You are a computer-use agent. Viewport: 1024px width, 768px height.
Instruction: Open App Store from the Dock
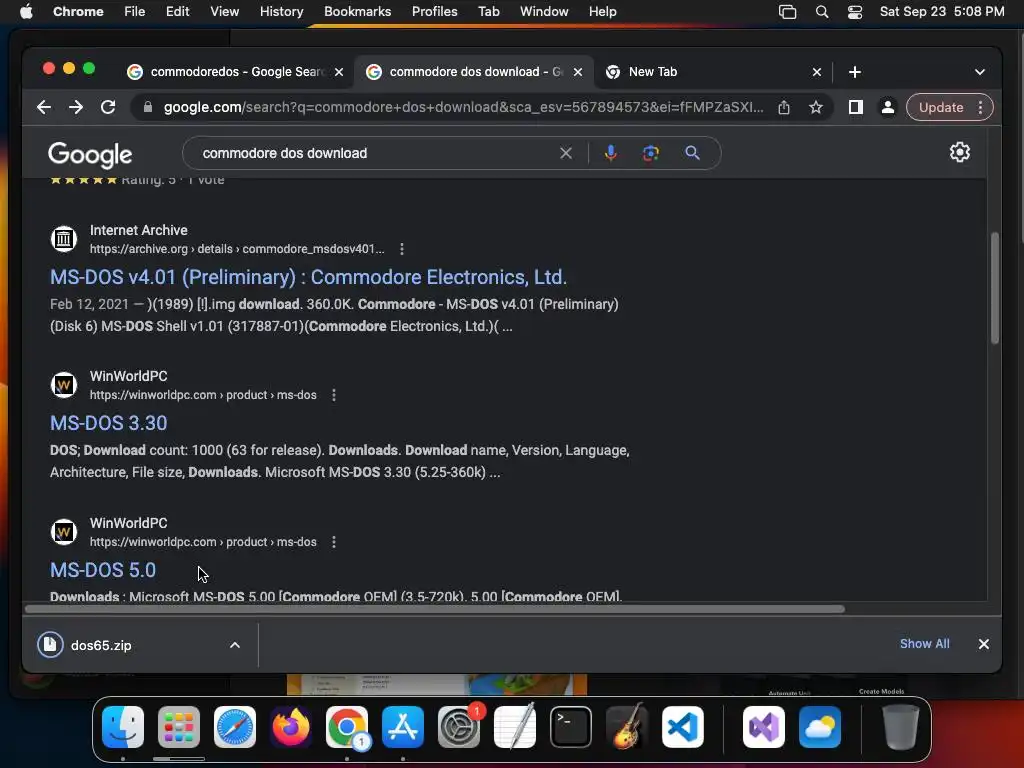point(403,727)
